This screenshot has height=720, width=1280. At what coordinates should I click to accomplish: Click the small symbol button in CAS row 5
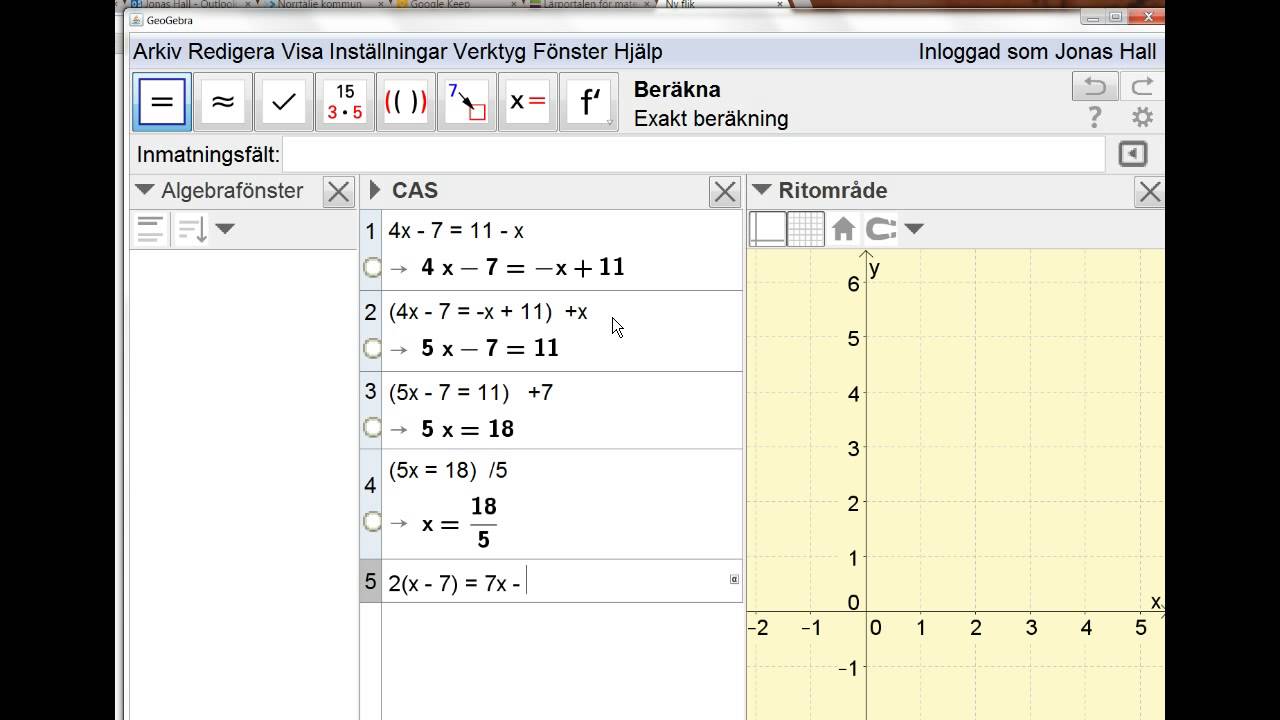pyautogui.click(x=734, y=579)
